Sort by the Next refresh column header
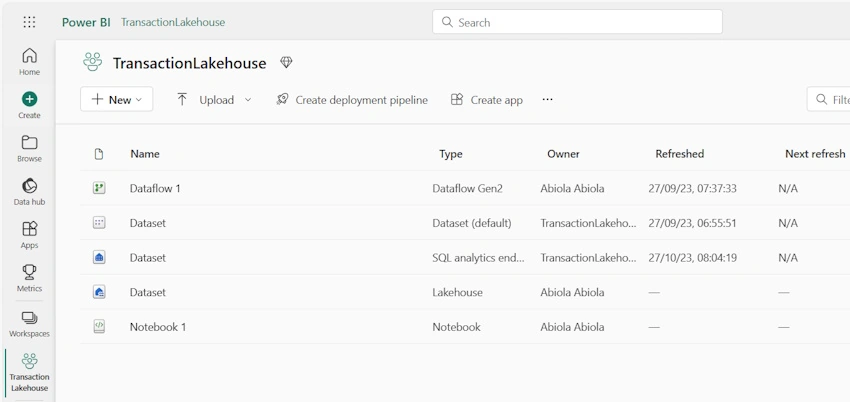Viewport: 850px width, 402px height. pos(815,154)
